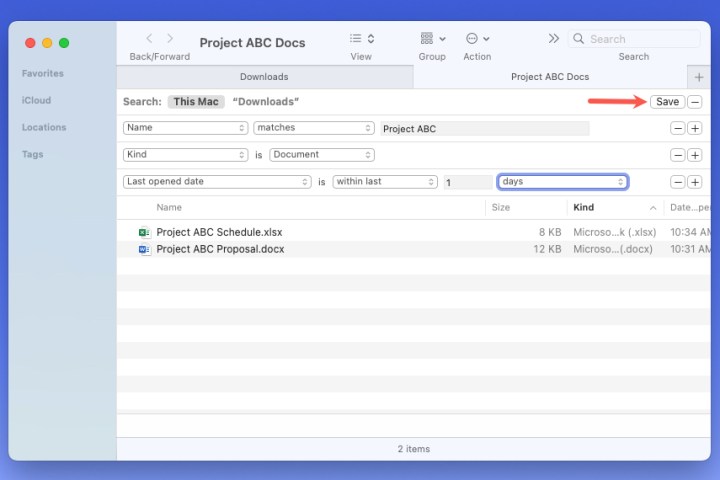Open the Name criteria dropdown
This screenshot has height=480, width=720.
185,128
